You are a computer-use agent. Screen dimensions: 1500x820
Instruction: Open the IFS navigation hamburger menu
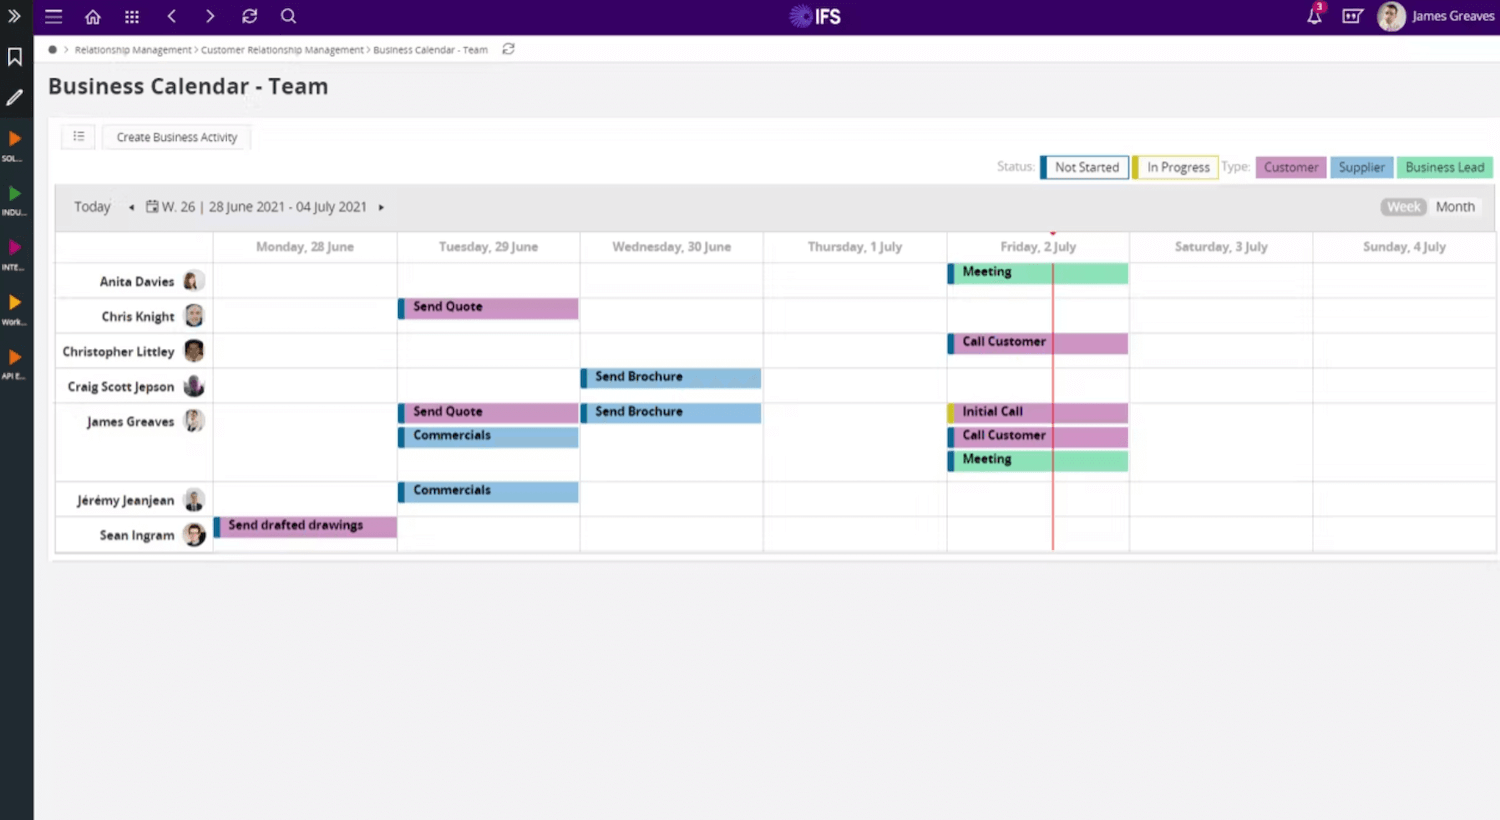53,16
